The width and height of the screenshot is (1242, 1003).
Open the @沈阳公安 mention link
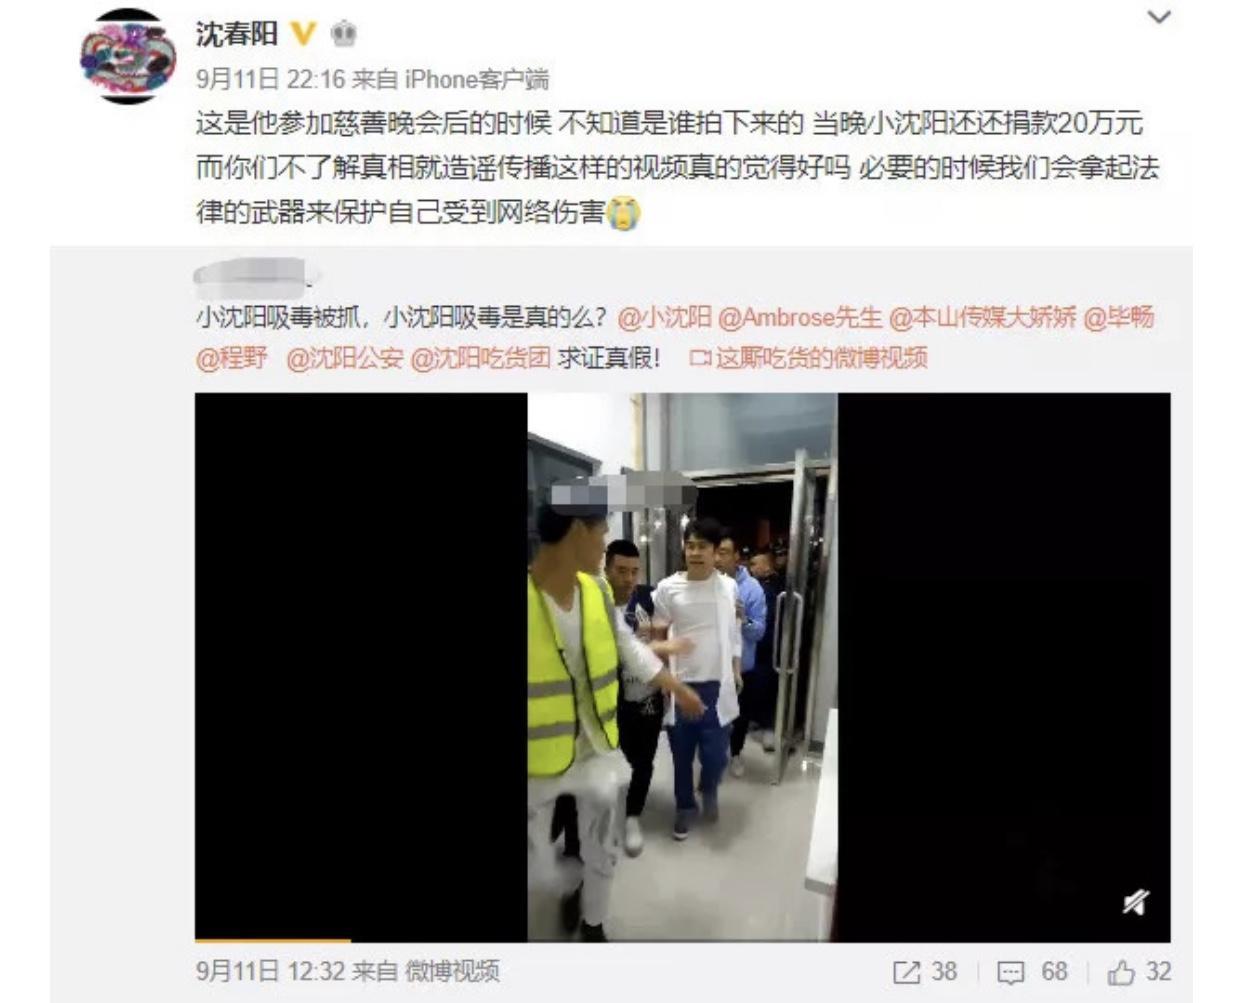tap(345, 358)
